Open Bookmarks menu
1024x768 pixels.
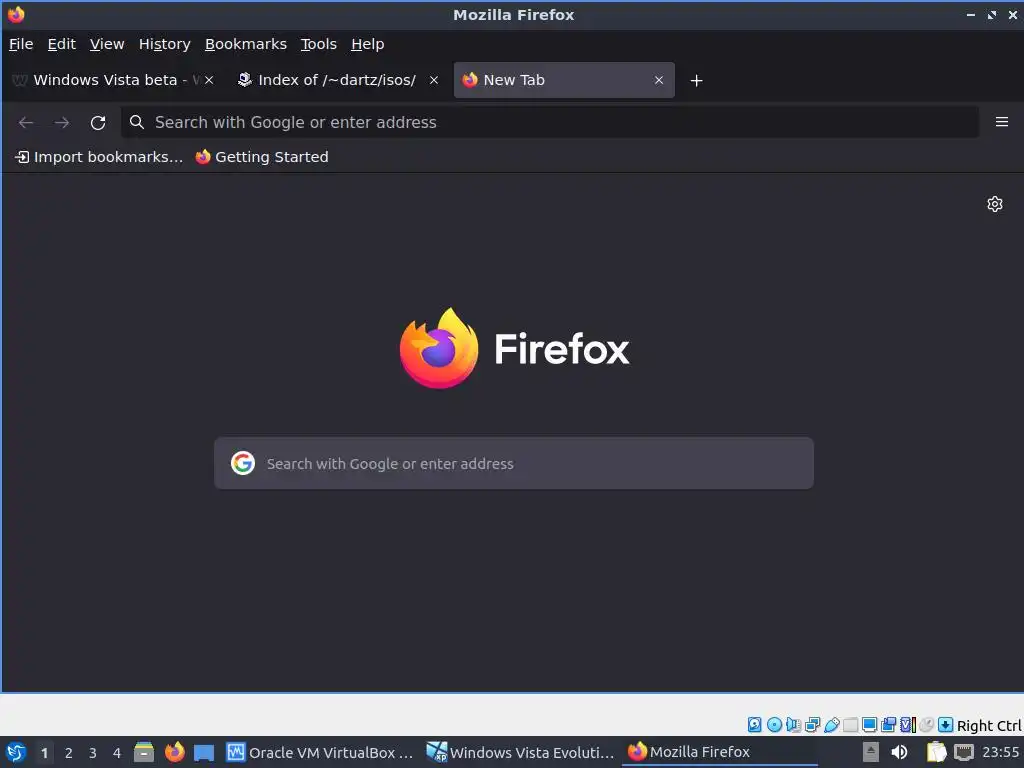tap(246, 44)
